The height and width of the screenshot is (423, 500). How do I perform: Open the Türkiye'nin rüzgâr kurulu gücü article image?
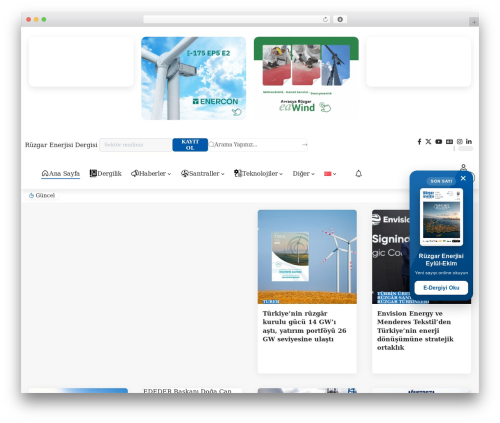click(307, 257)
